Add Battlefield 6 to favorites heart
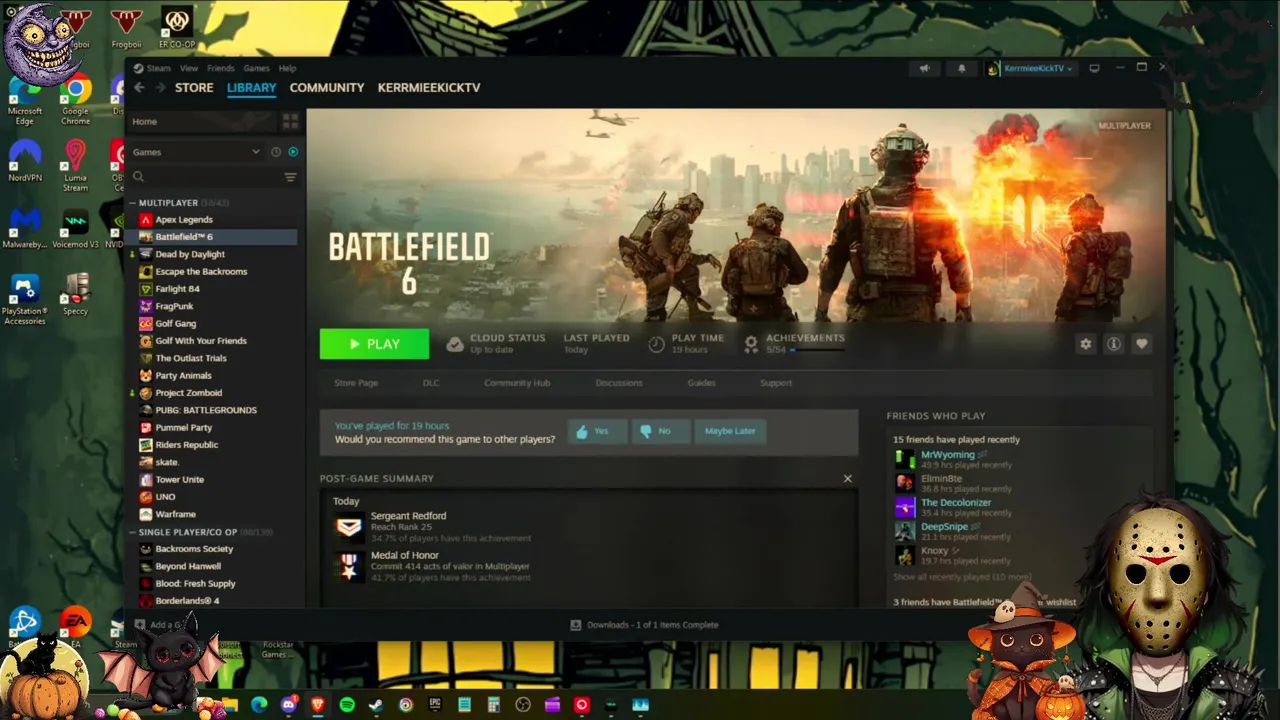Viewport: 1280px width, 720px height. coord(1141,344)
